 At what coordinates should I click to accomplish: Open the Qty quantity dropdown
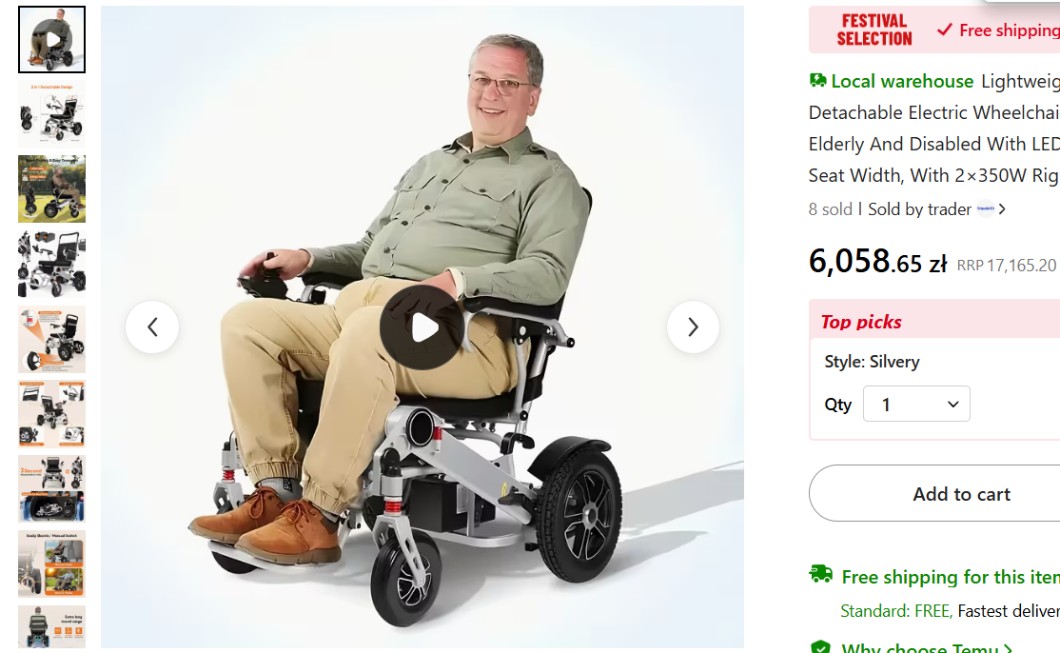pos(917,404)
